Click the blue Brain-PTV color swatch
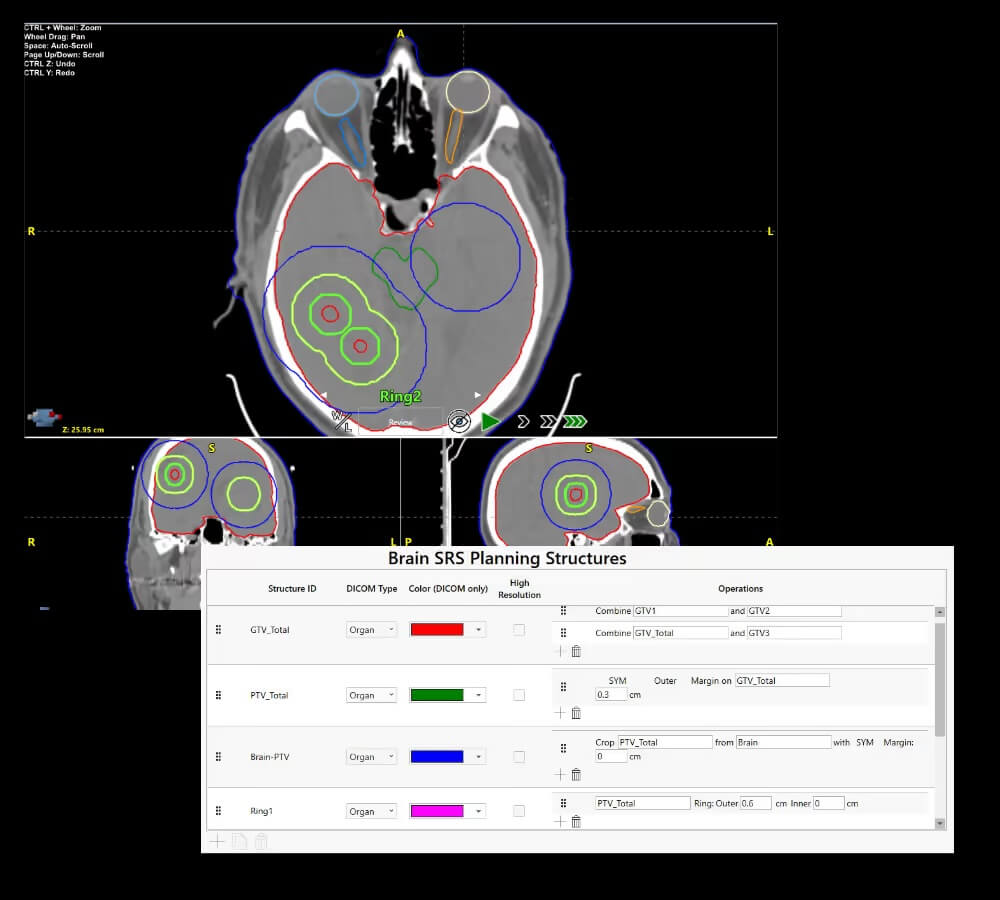 pos(437,757)
